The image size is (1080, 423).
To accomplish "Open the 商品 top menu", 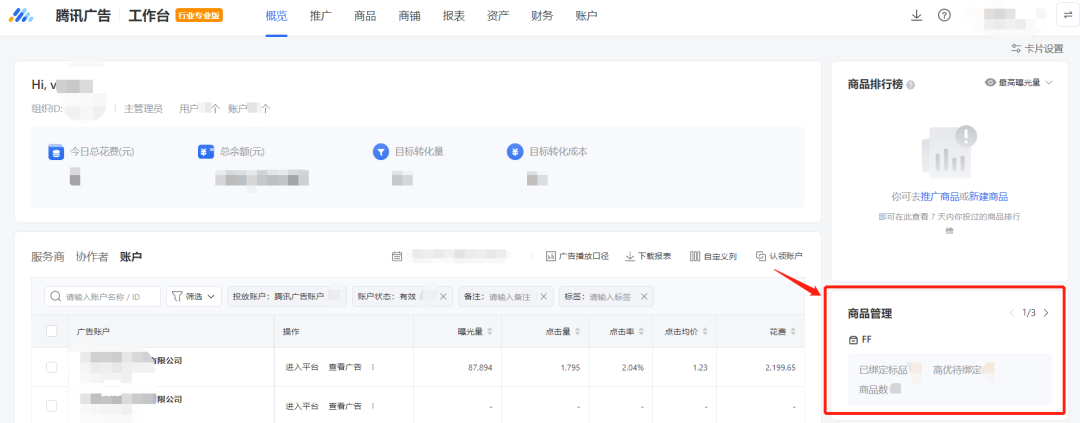I will (x=365, y=16).
